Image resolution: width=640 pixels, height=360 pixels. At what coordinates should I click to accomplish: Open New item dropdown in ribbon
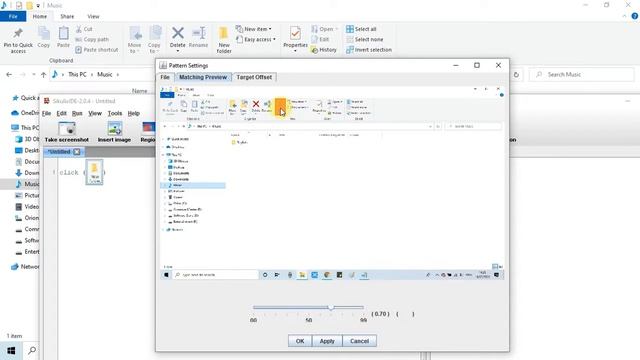click(253, 29)
